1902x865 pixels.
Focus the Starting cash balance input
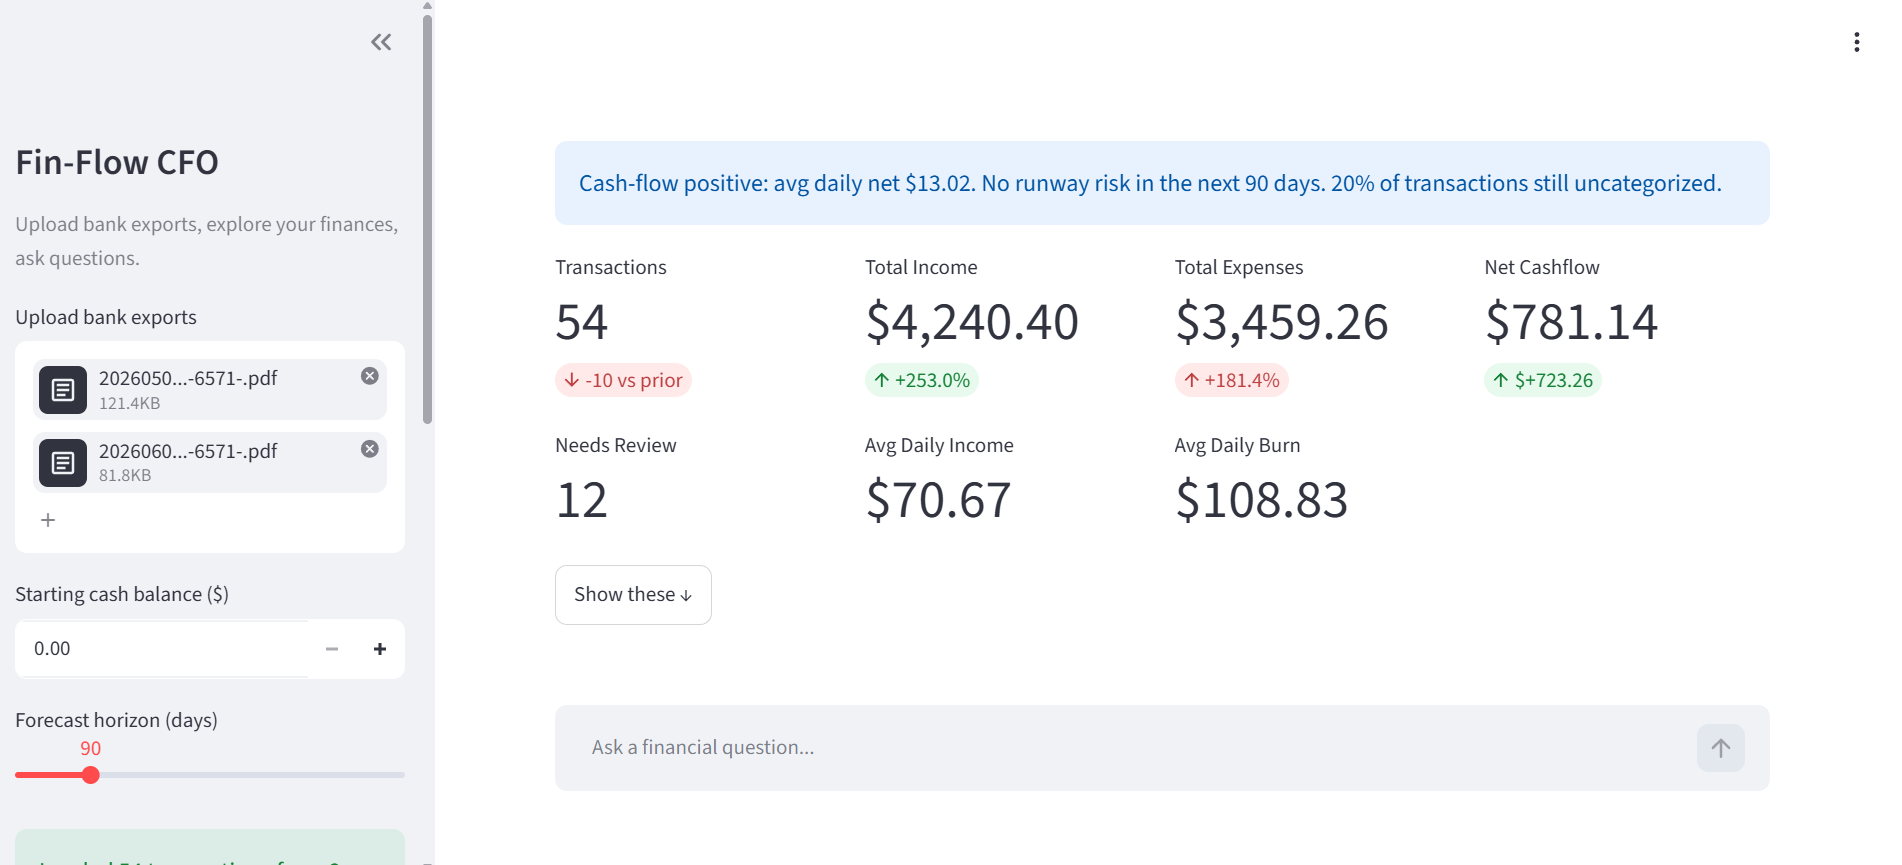click(162, 649)
